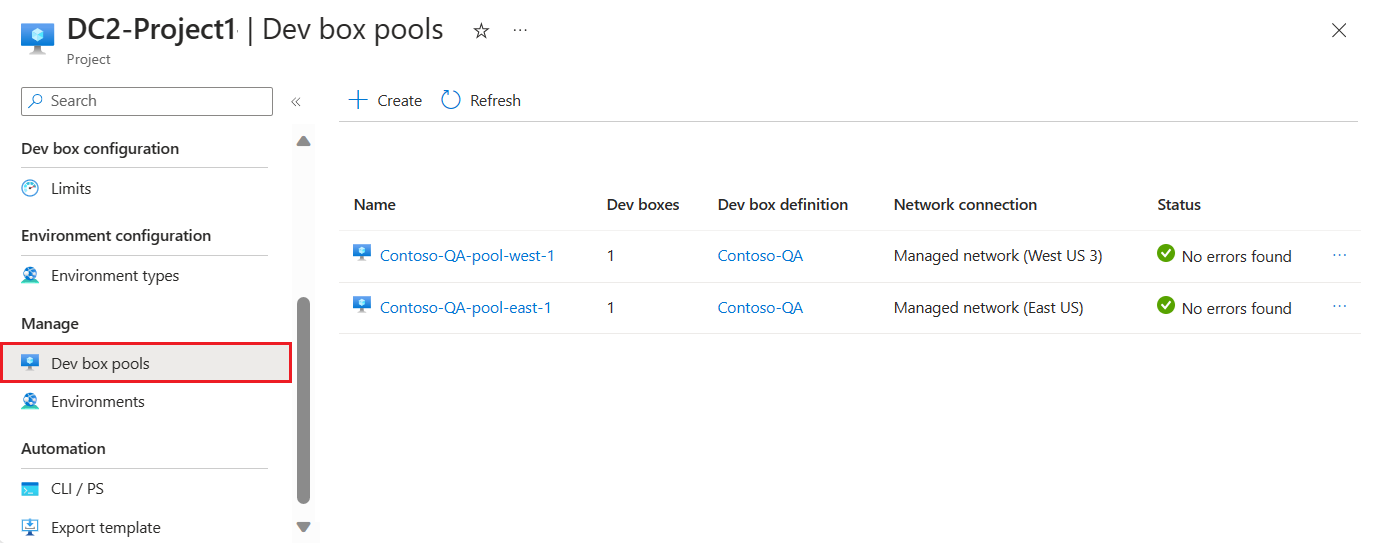Open the Contoso-QA-pool-west-1 pool link

click(x=467, y=256)
